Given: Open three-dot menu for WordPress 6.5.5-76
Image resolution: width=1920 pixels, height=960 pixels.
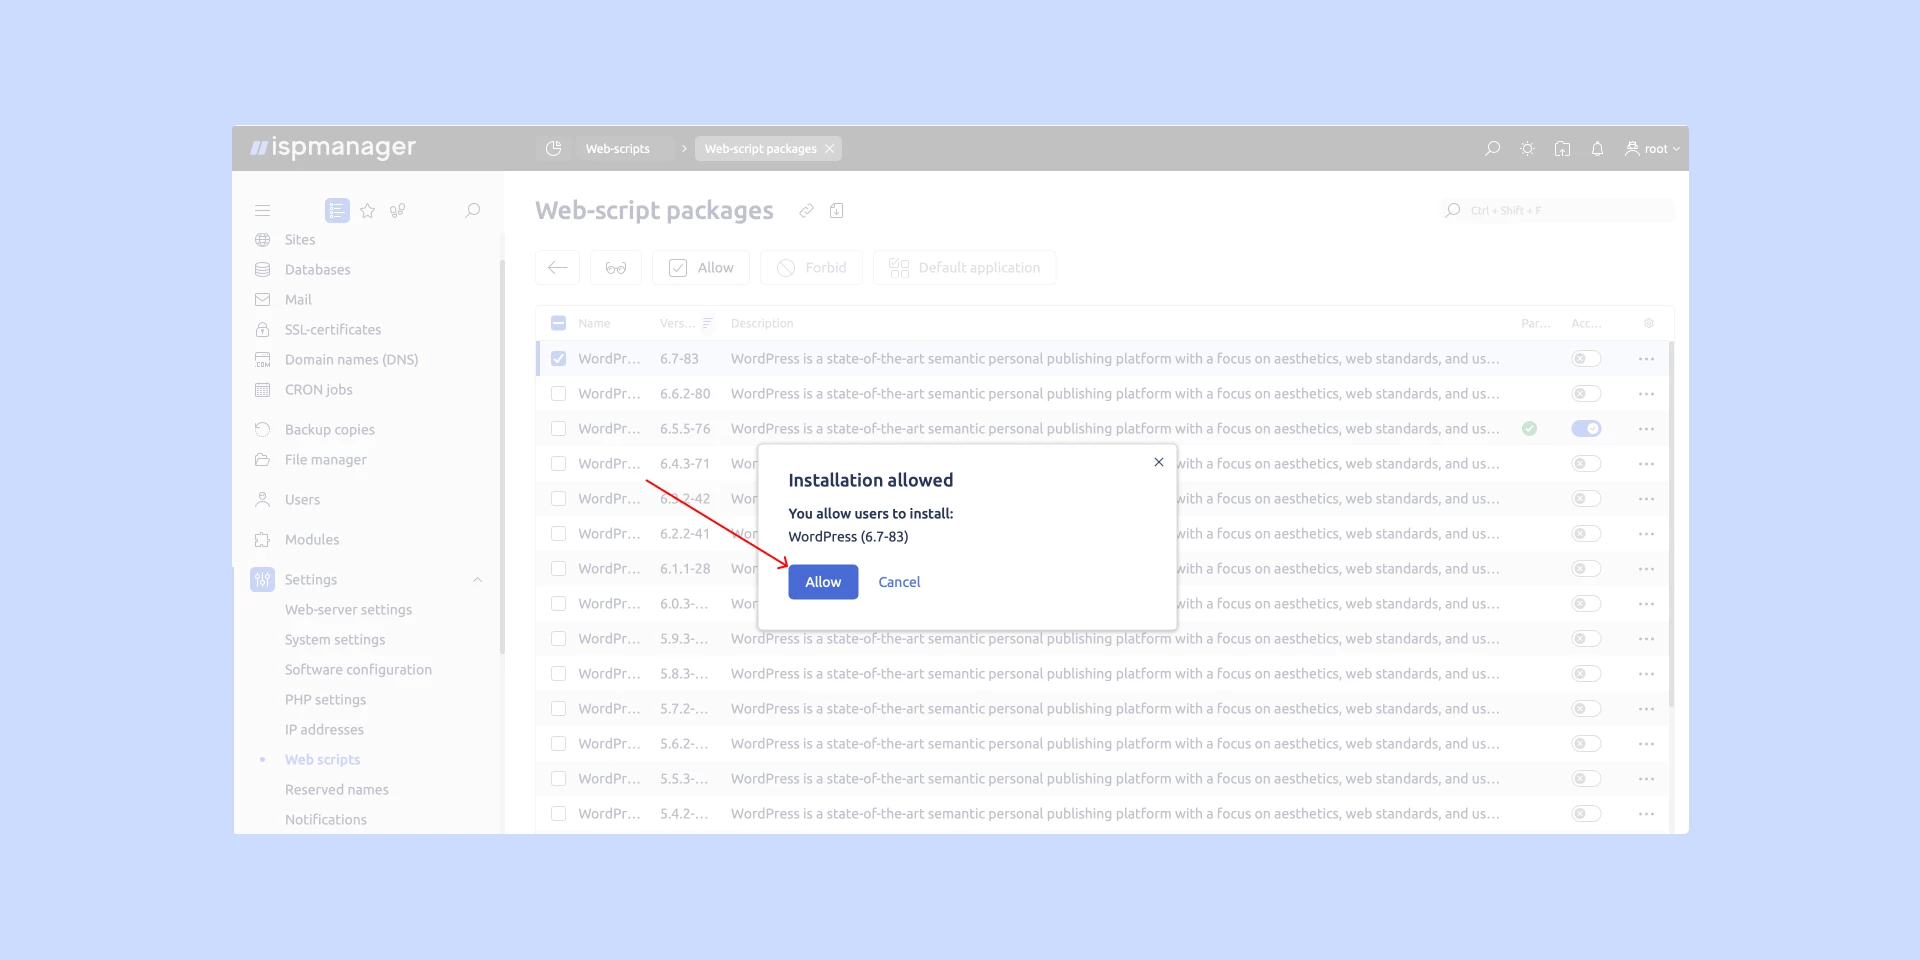Looking at the screenshot, I should pyautogui.click(x=1646, y=429).
